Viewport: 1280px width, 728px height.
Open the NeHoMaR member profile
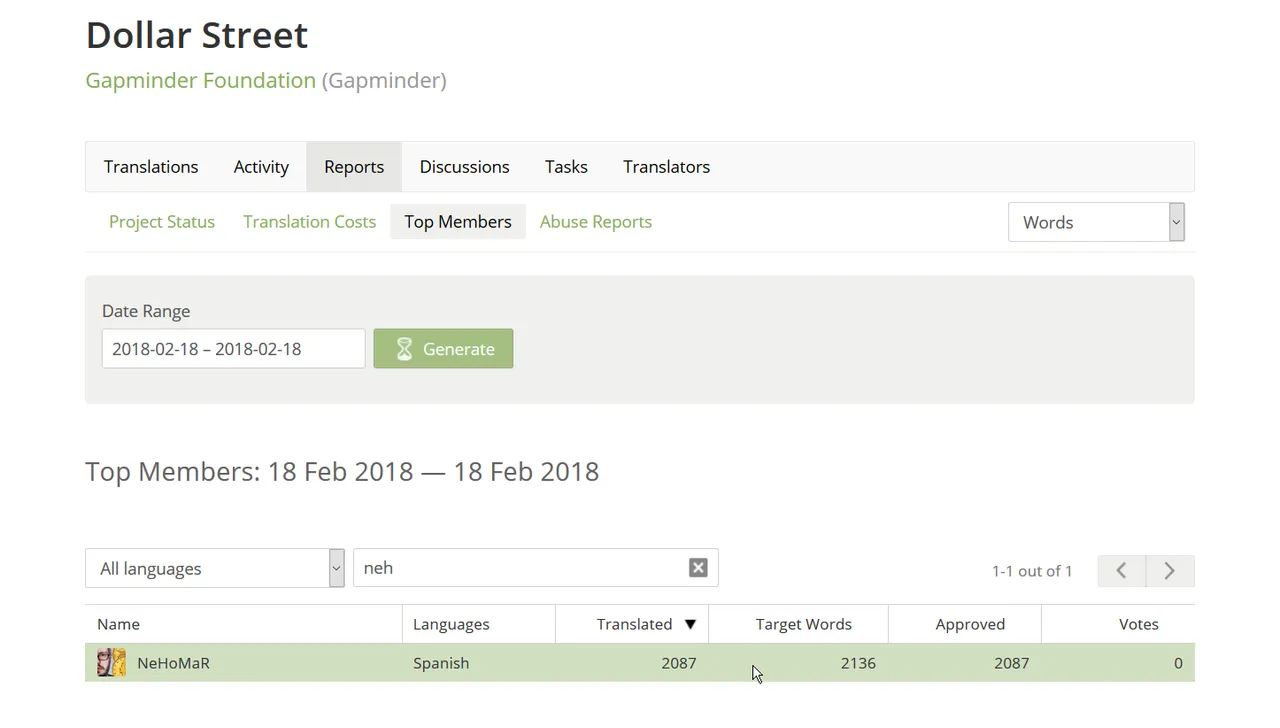[173, 663]
